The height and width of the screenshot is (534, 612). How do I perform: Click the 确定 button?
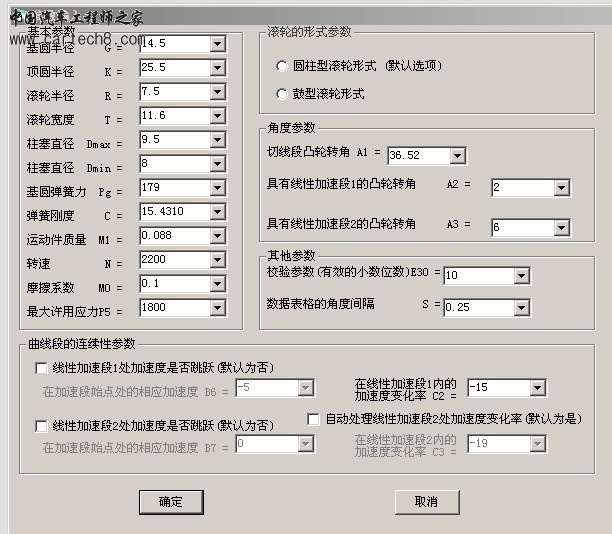[x=171, y=501]
